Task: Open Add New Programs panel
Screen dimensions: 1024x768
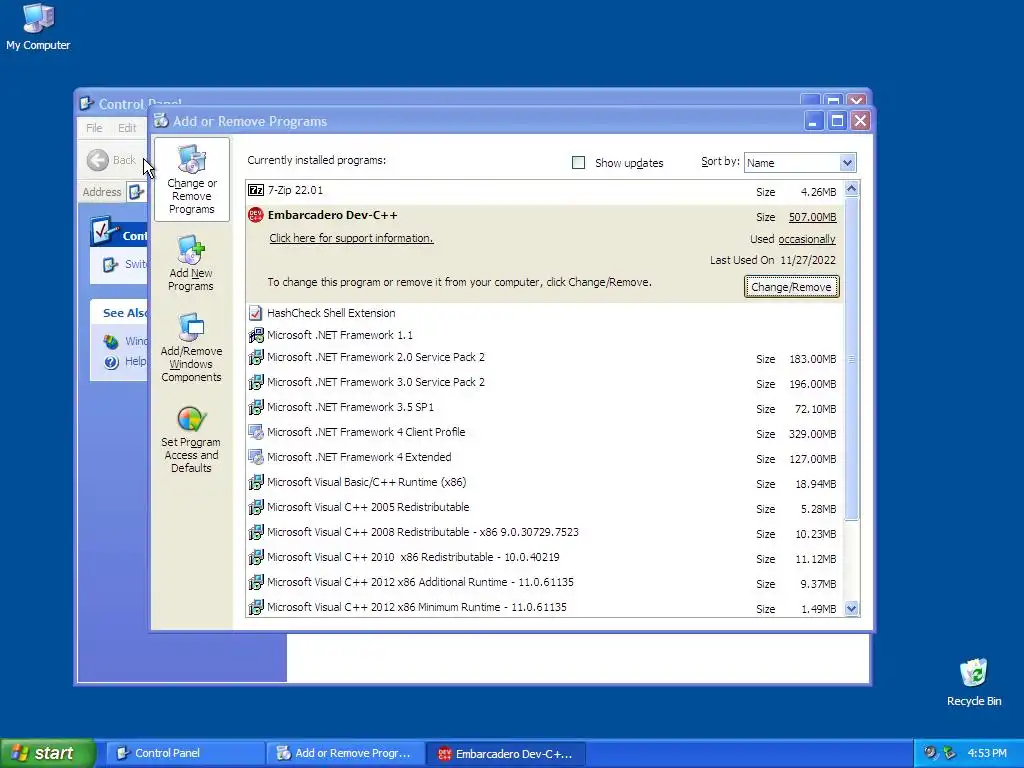Action: pyautogui.click(x=191, y=263)
